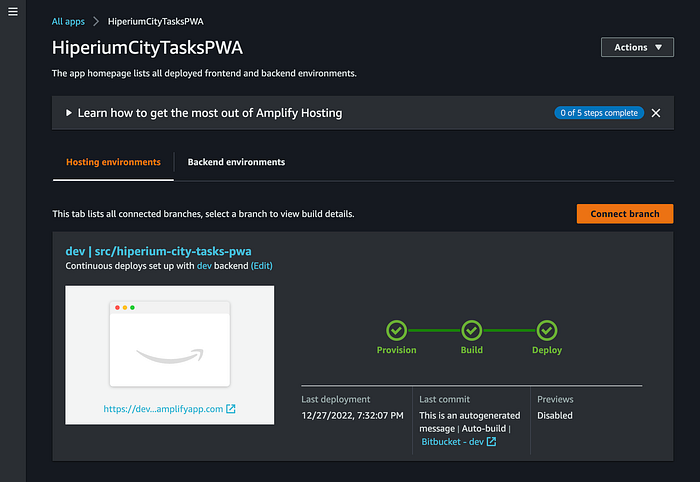Click the HiperiumCityTasksPWA breadcrumb text

[155, 21]
